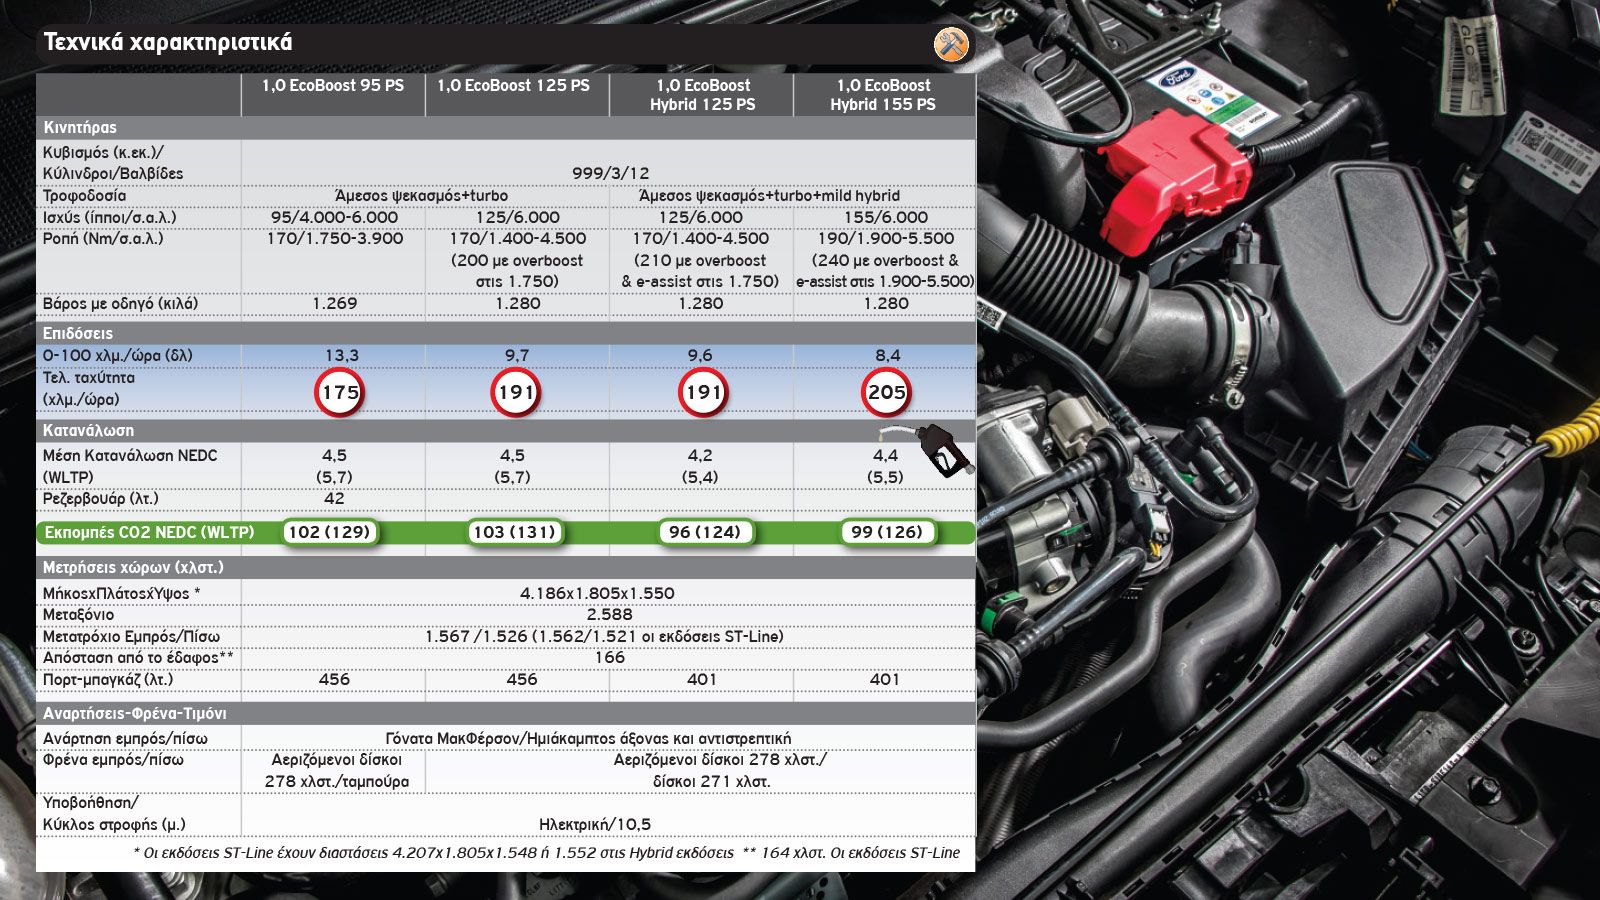Viewport: 1600px width, 900px height.
Task: Click the 191 sign under Hybrid 125 PS
Action: coord(703,392)
